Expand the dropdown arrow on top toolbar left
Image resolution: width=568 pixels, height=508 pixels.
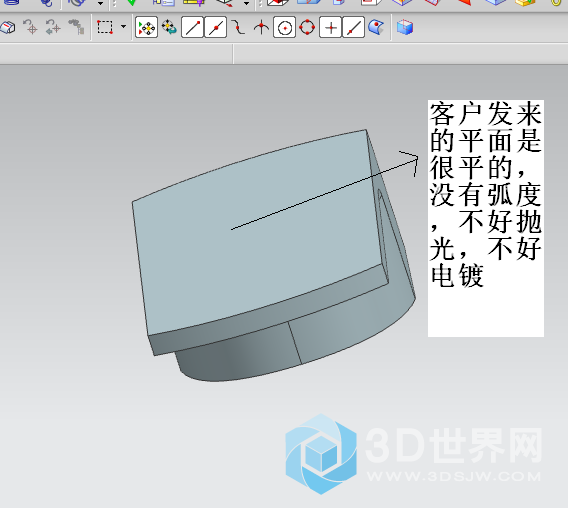(x=100, y=4)
